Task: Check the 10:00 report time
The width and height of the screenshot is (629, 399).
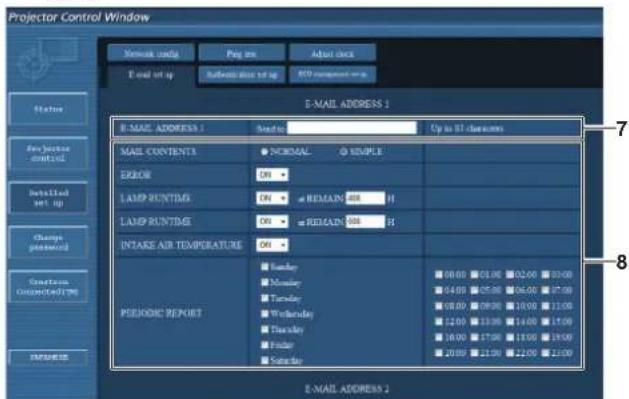Action: pos(510,306)
